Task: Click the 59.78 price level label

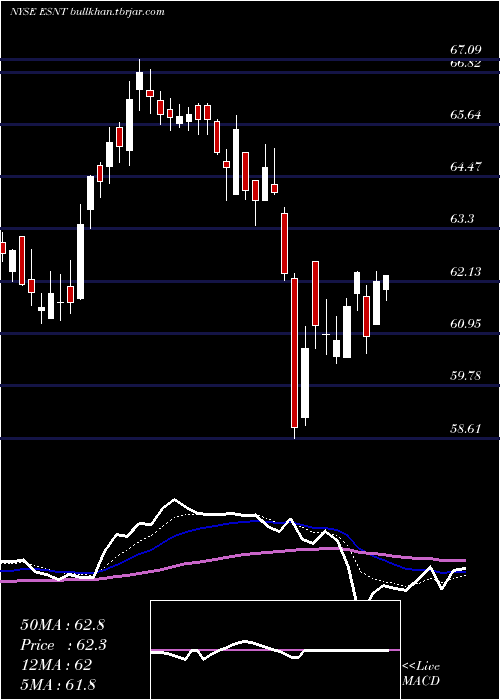Action: pyautogui.click(x=466, y=376)
